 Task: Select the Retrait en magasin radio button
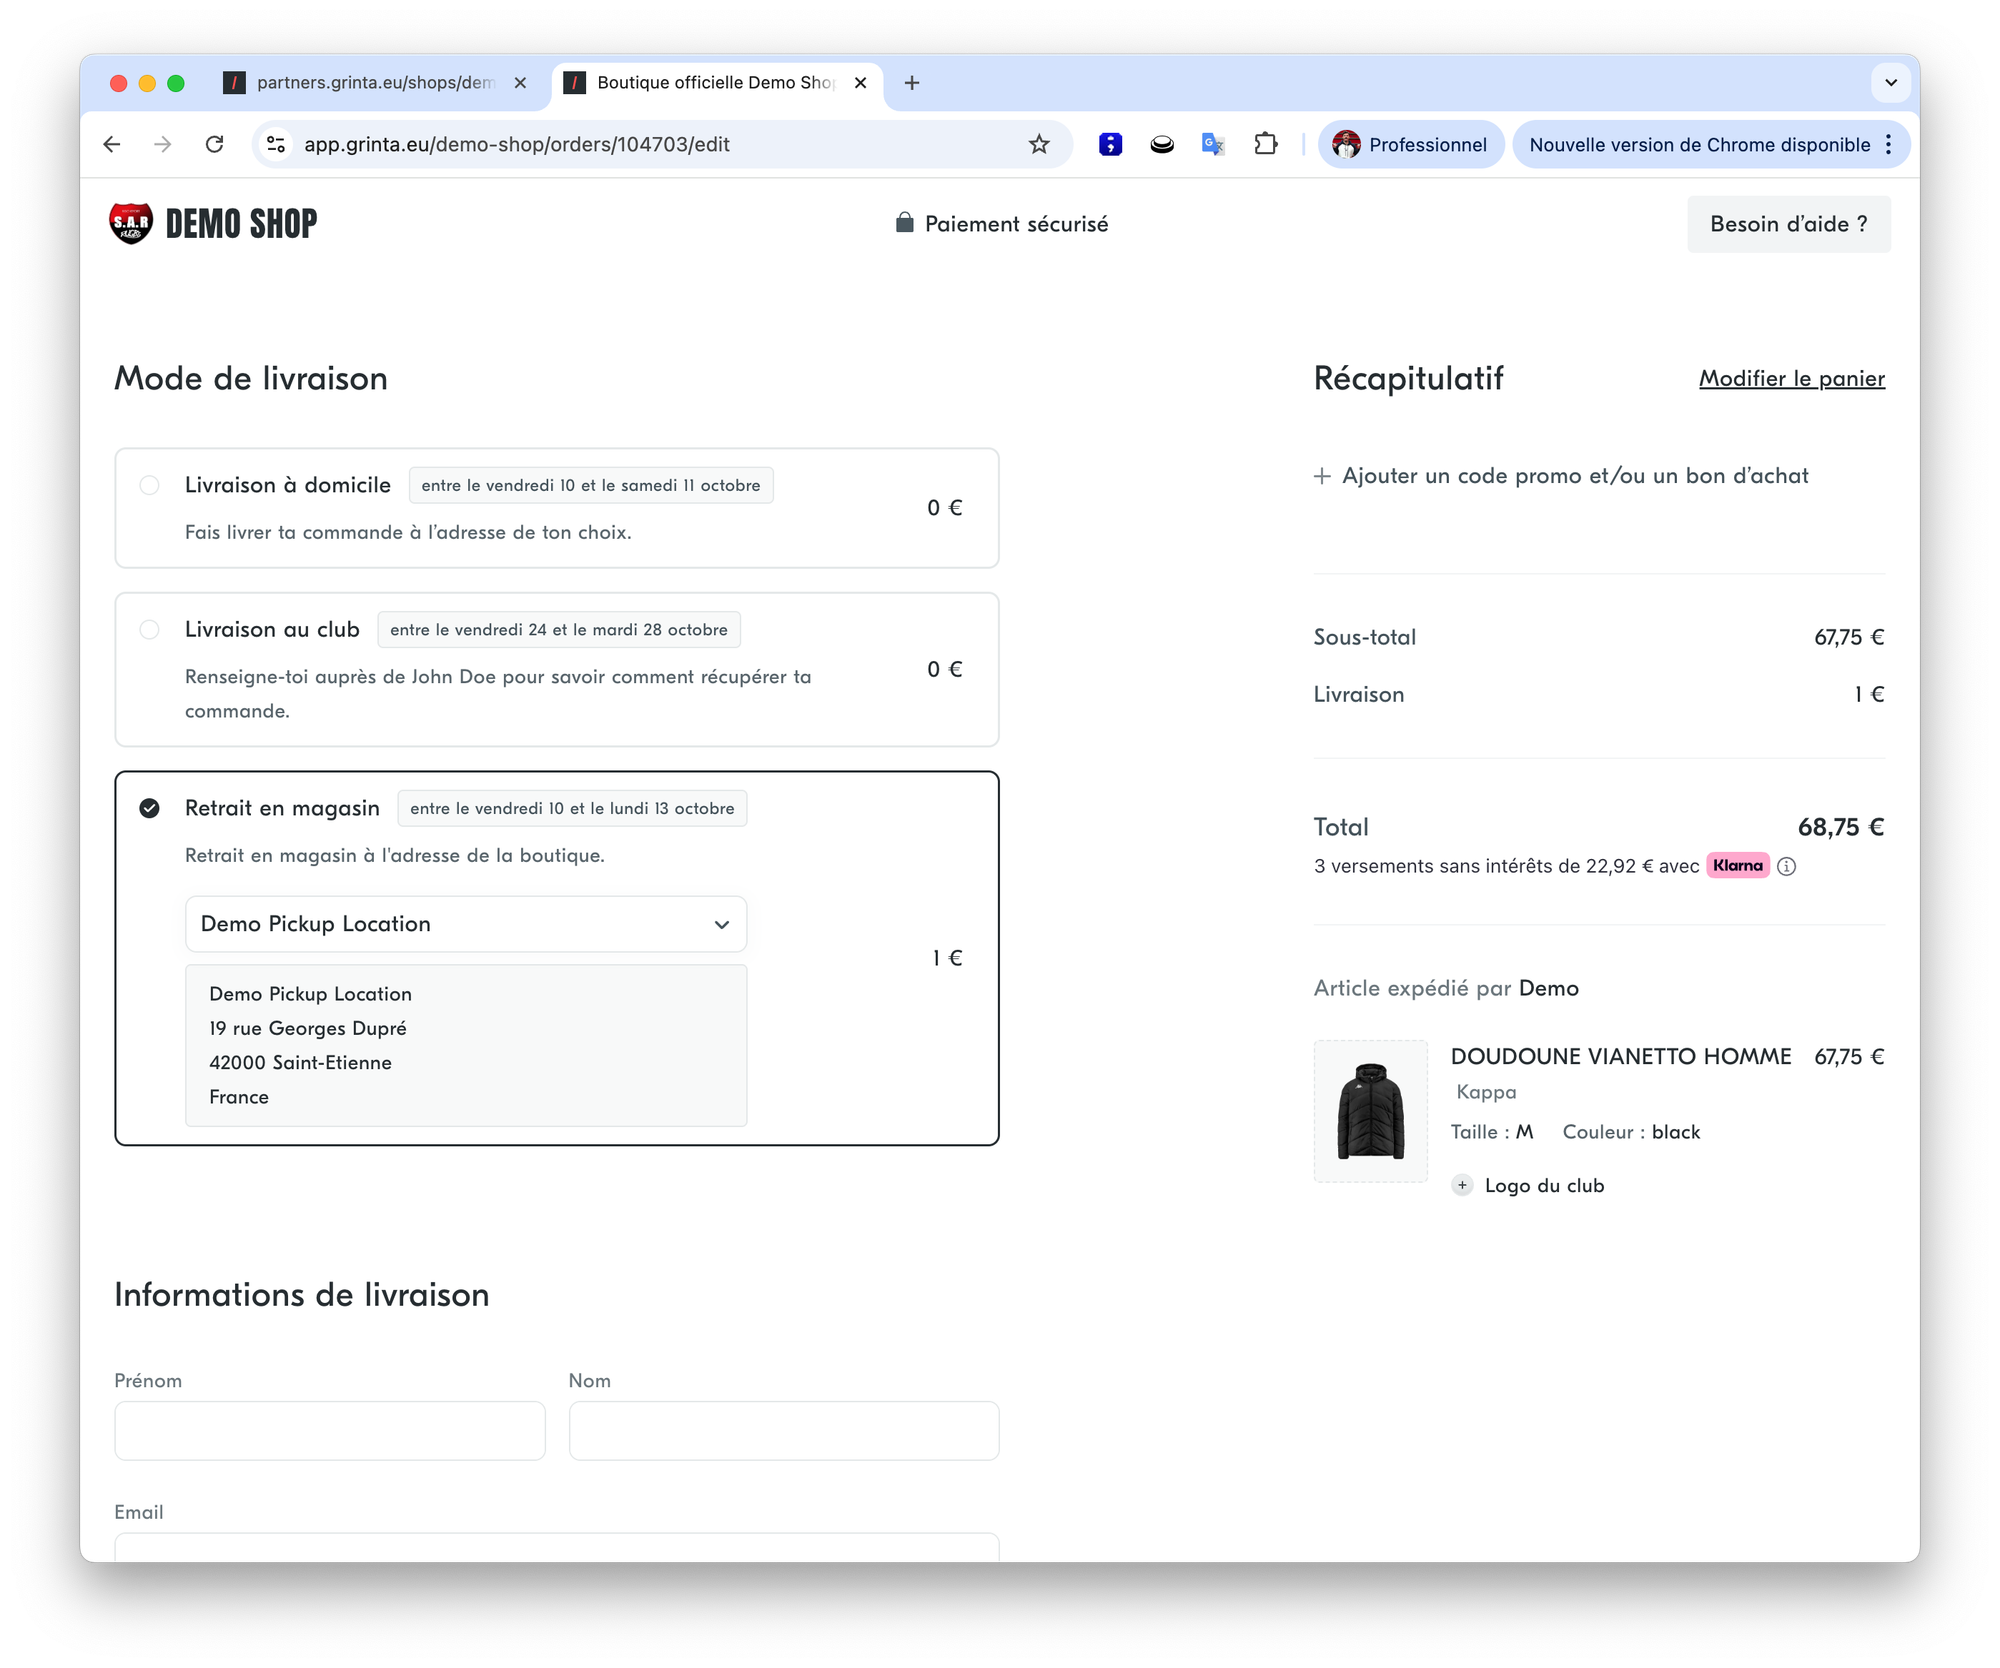click(149, 808)
